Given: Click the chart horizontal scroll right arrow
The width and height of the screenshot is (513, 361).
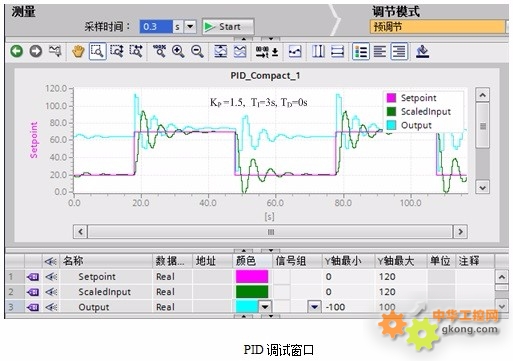Looking at the screenshot, I should pos(460,231).
